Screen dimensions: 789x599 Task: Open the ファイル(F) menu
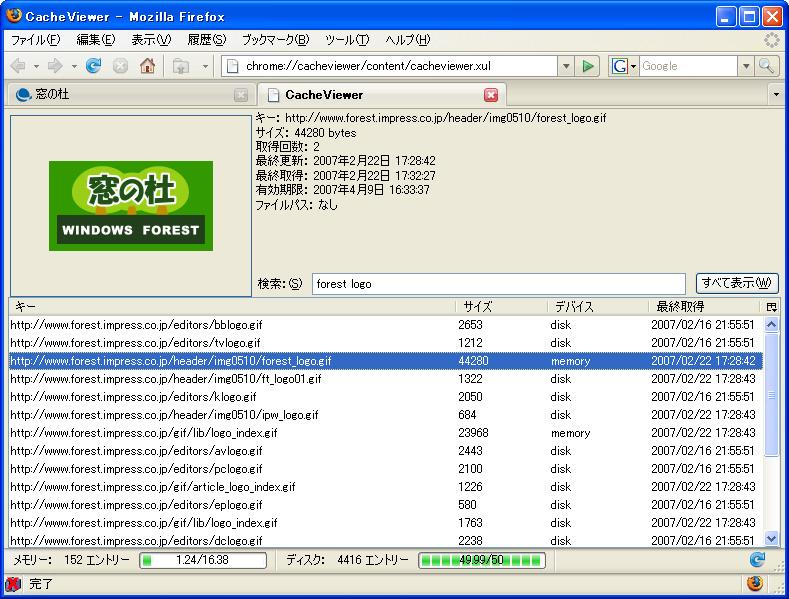click(x=36, y=40)
